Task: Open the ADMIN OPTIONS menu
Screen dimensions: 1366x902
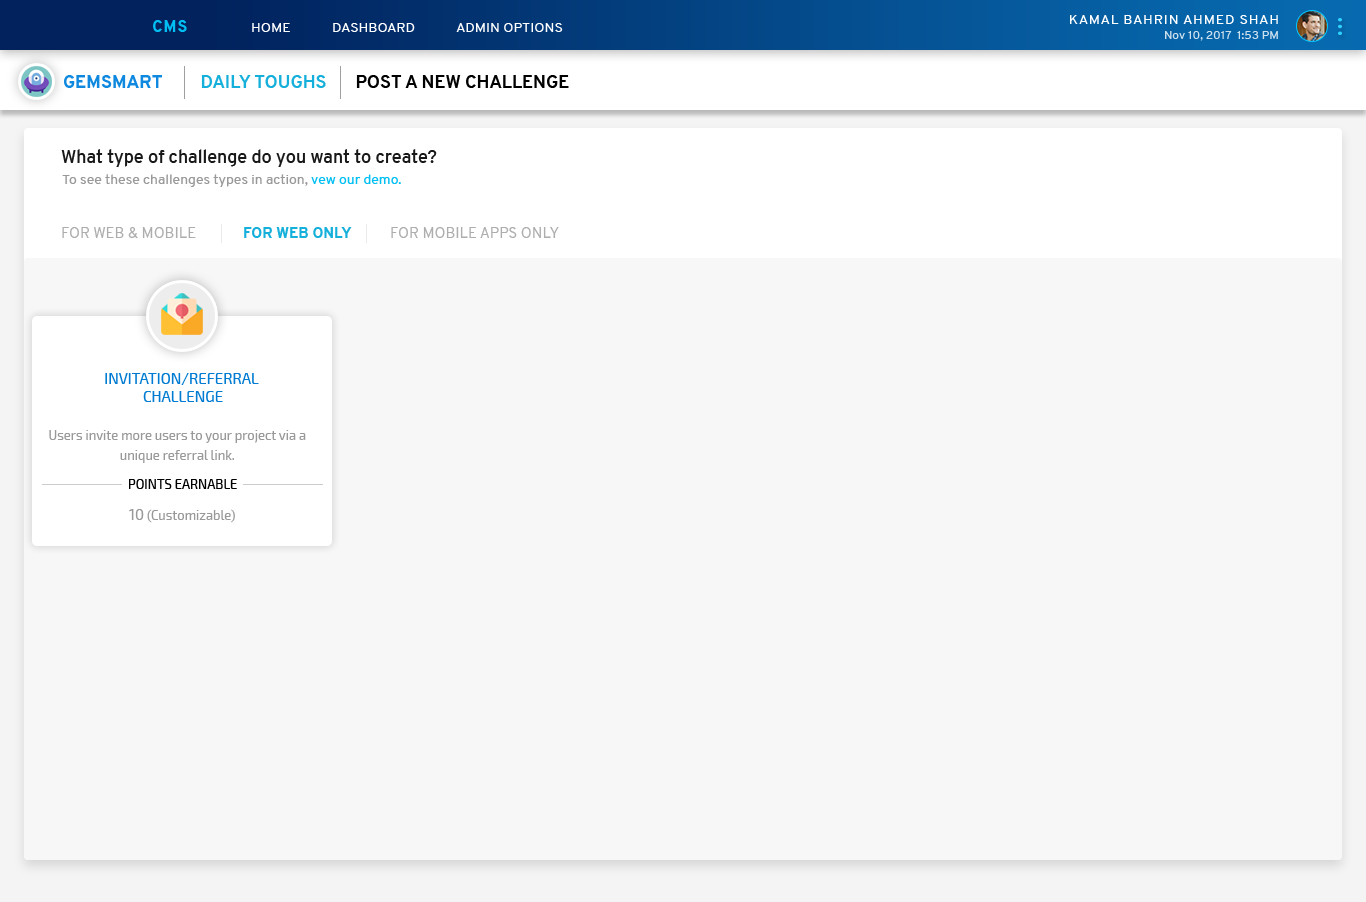Action: 509,28
